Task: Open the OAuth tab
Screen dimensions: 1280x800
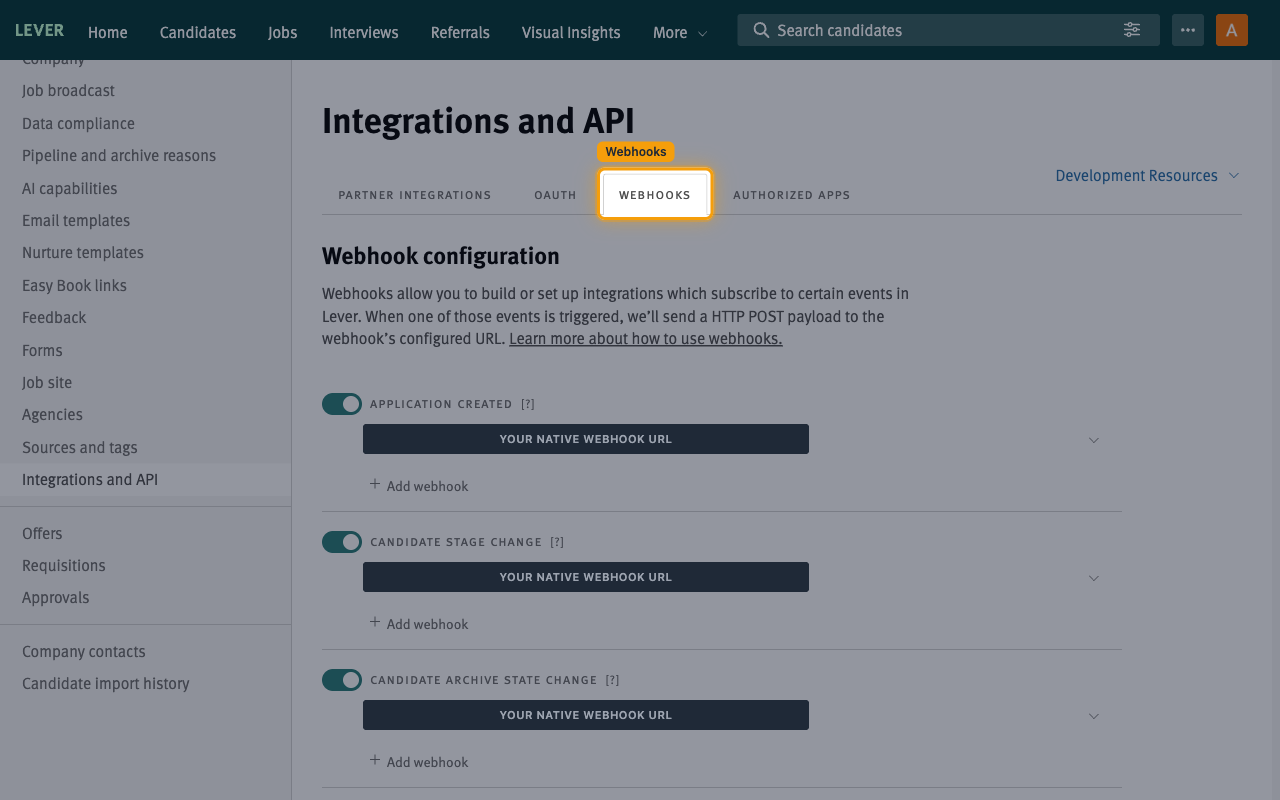Action: point(555,195)
